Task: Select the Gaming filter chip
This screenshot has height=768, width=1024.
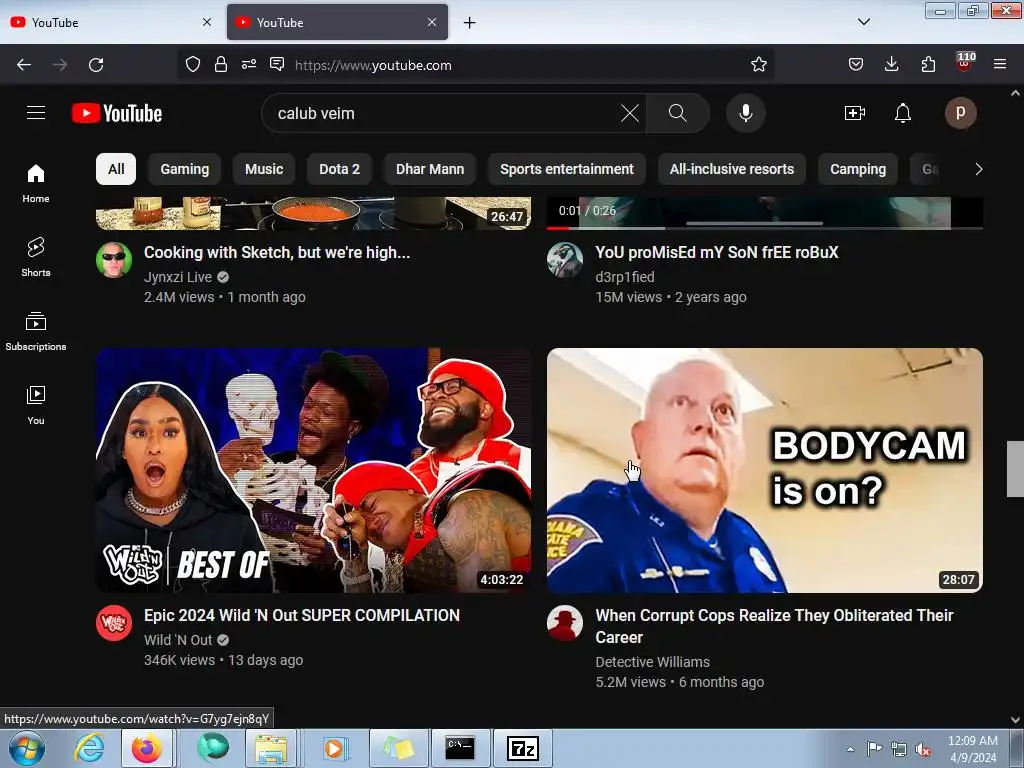Action: click(x=185, y=169)
